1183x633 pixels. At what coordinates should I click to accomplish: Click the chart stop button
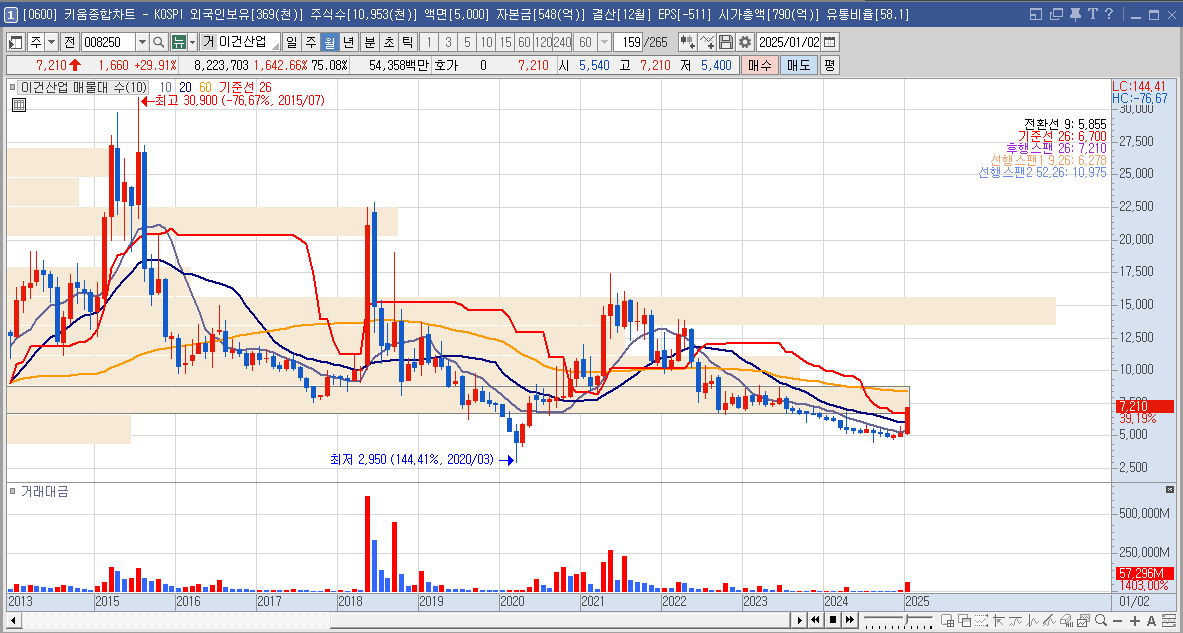[833, 620]
